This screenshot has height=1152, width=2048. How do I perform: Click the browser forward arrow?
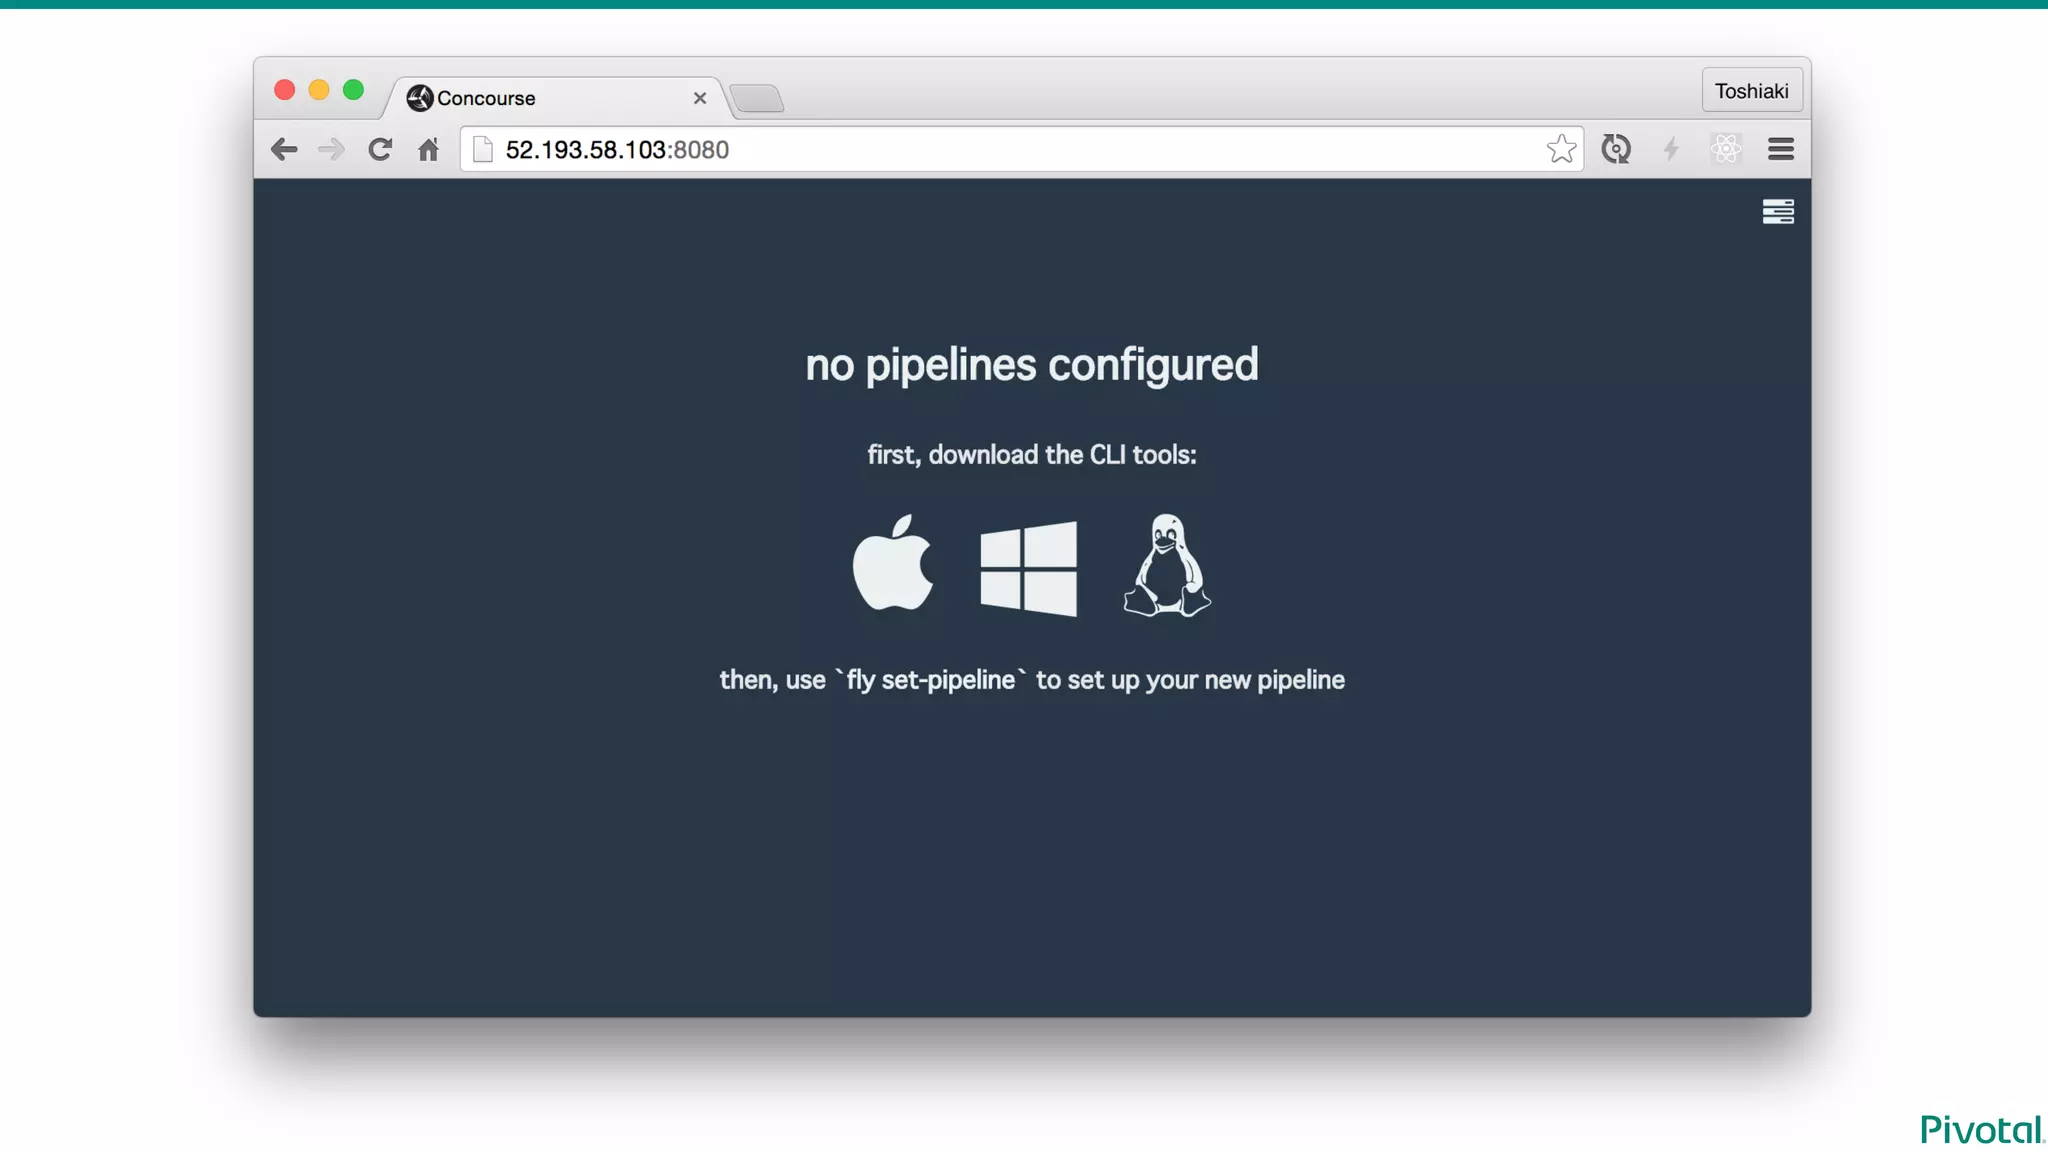pyautogui.click(x=331, y=150)
